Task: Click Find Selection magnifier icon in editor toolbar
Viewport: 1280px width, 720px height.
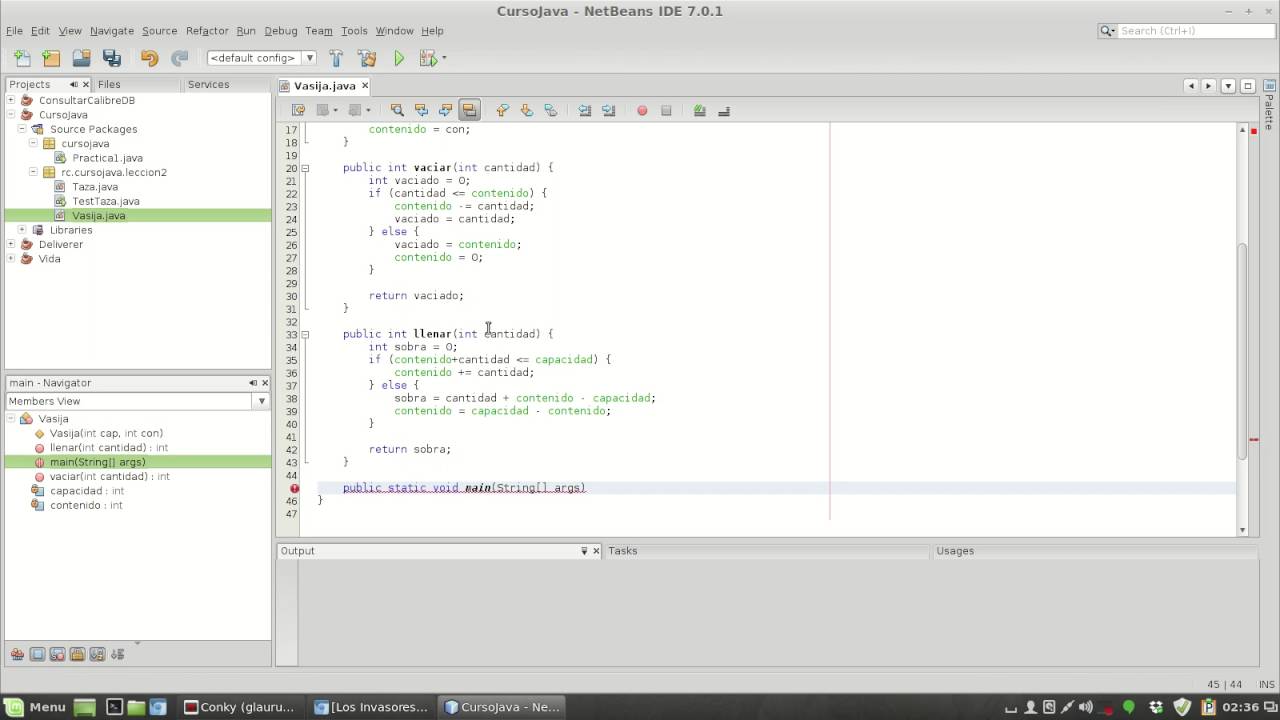Action: (x=397, y=110)
